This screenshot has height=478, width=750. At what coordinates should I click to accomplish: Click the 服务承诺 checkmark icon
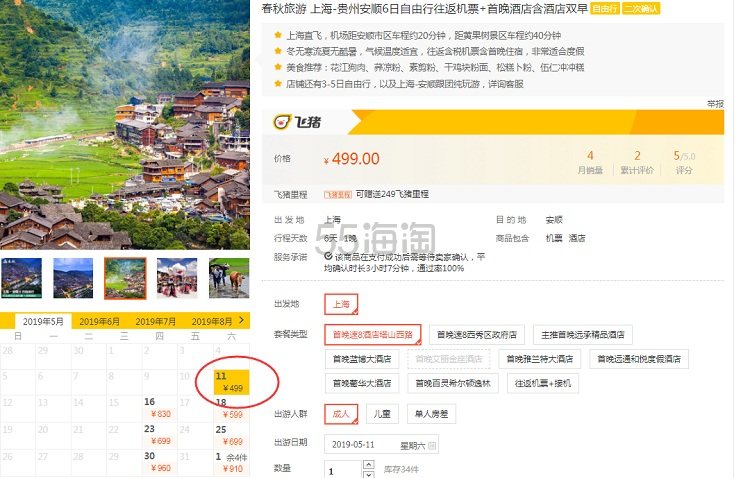tap(328, 256)
